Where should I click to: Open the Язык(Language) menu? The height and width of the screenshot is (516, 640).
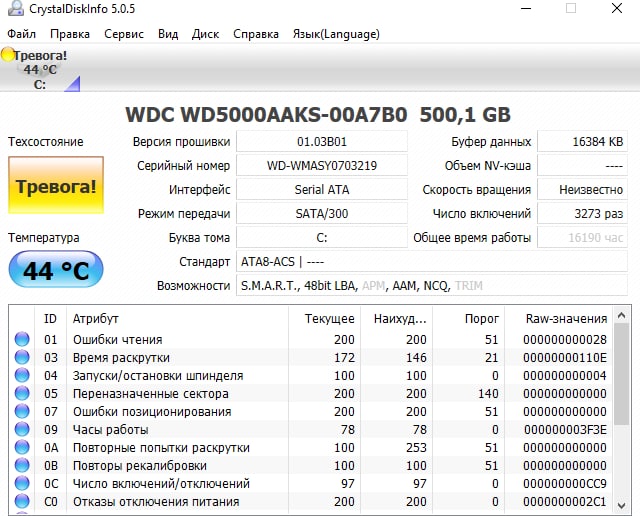[x=336, y=34]
